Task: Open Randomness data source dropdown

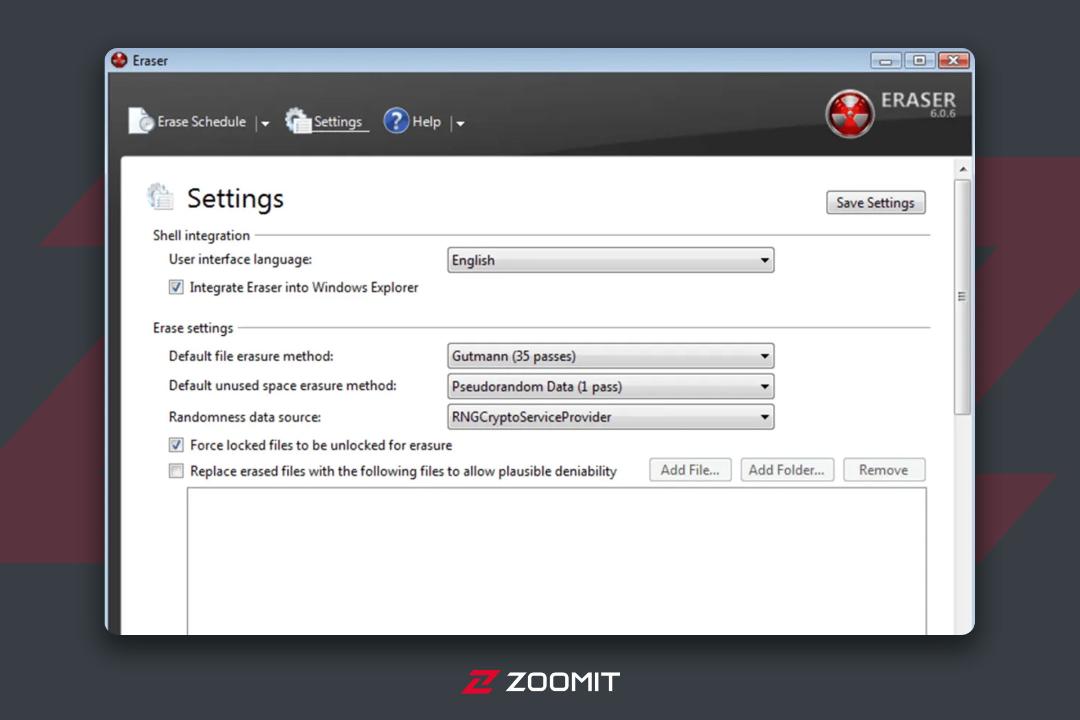Action: 610,416
